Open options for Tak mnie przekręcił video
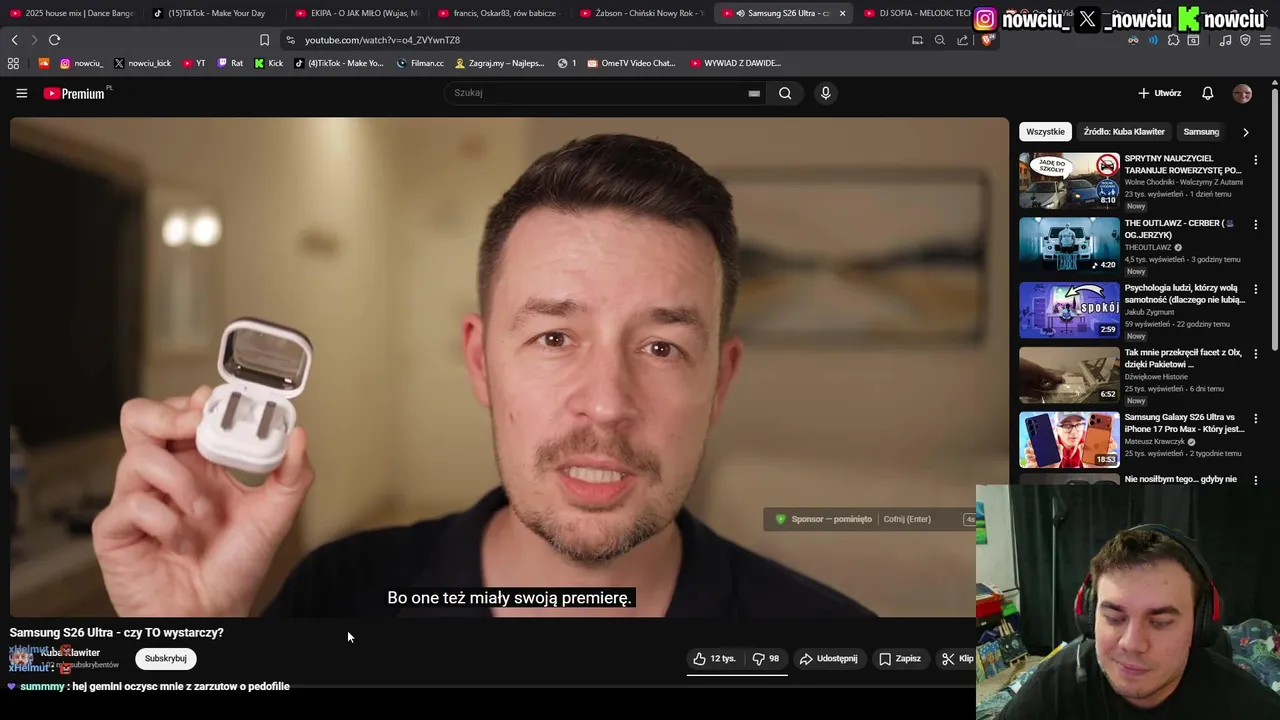 1256,354
